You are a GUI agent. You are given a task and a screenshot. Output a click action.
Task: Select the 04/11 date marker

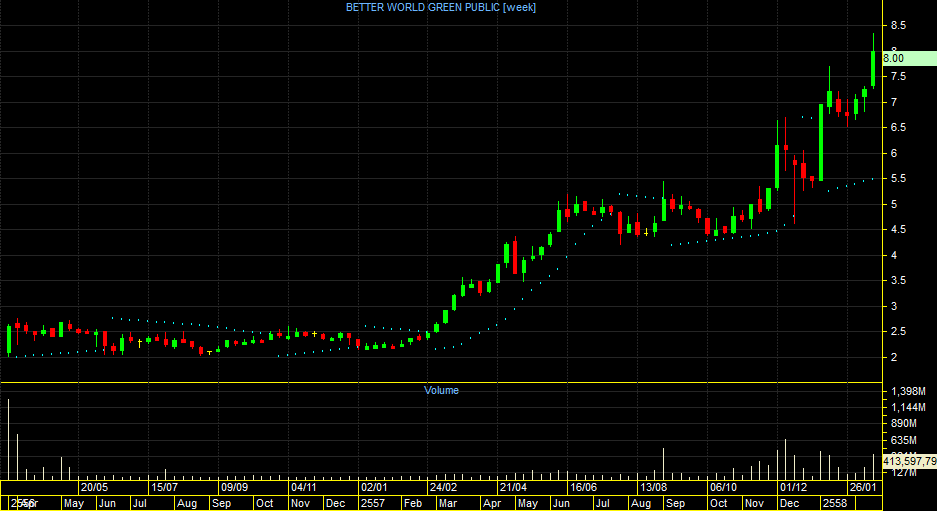(304, 487)
